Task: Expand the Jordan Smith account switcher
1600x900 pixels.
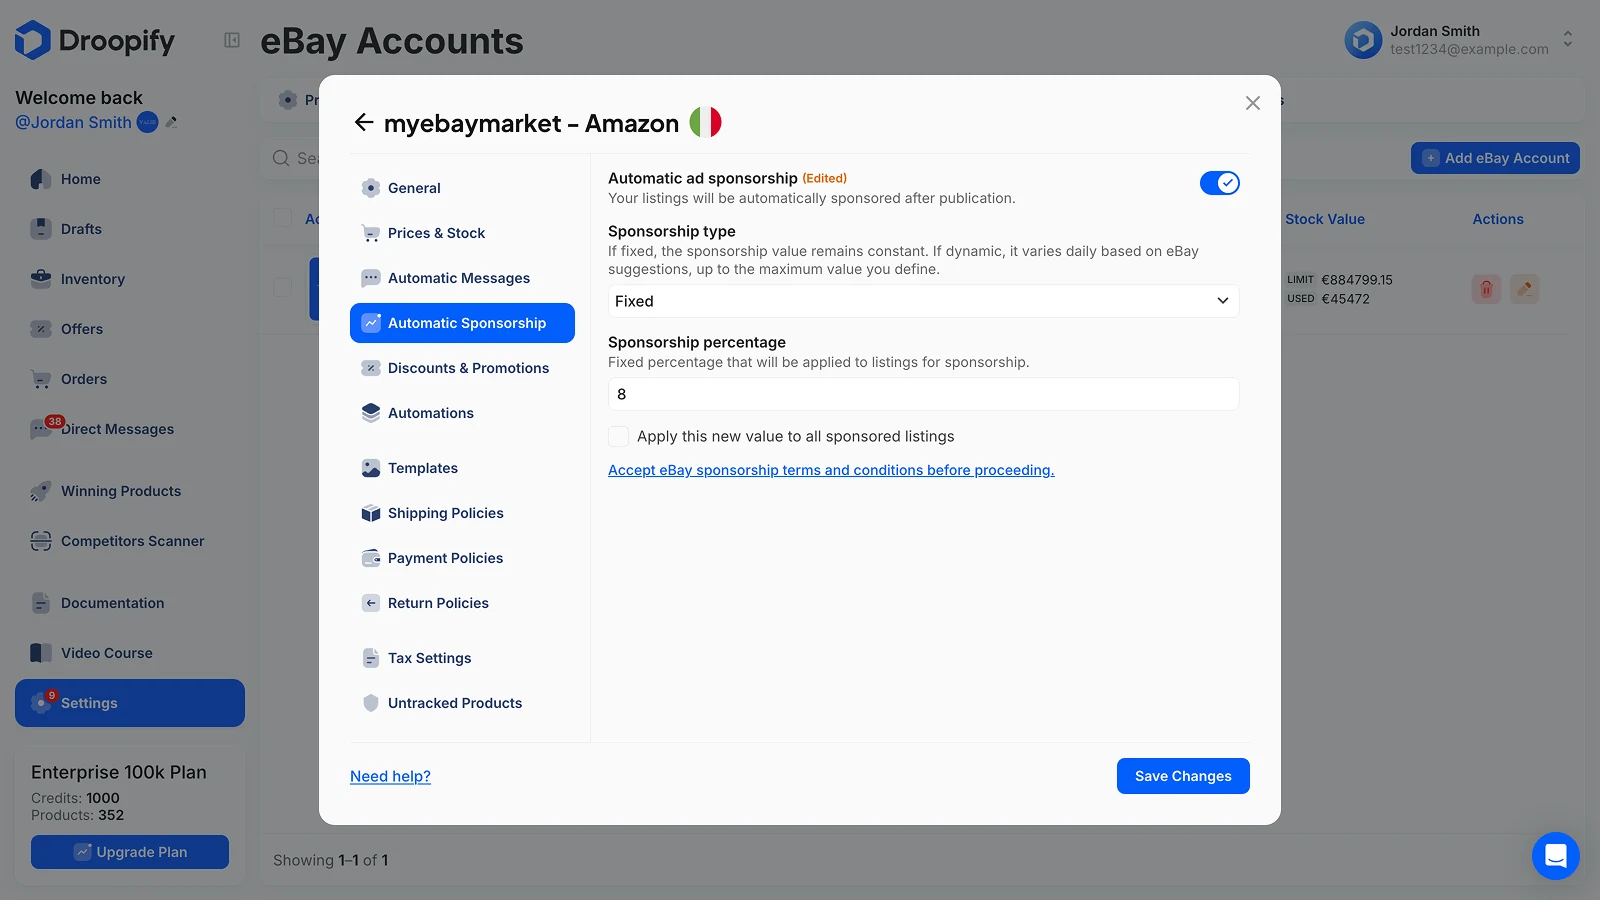Action: (x=1567, y=40)
